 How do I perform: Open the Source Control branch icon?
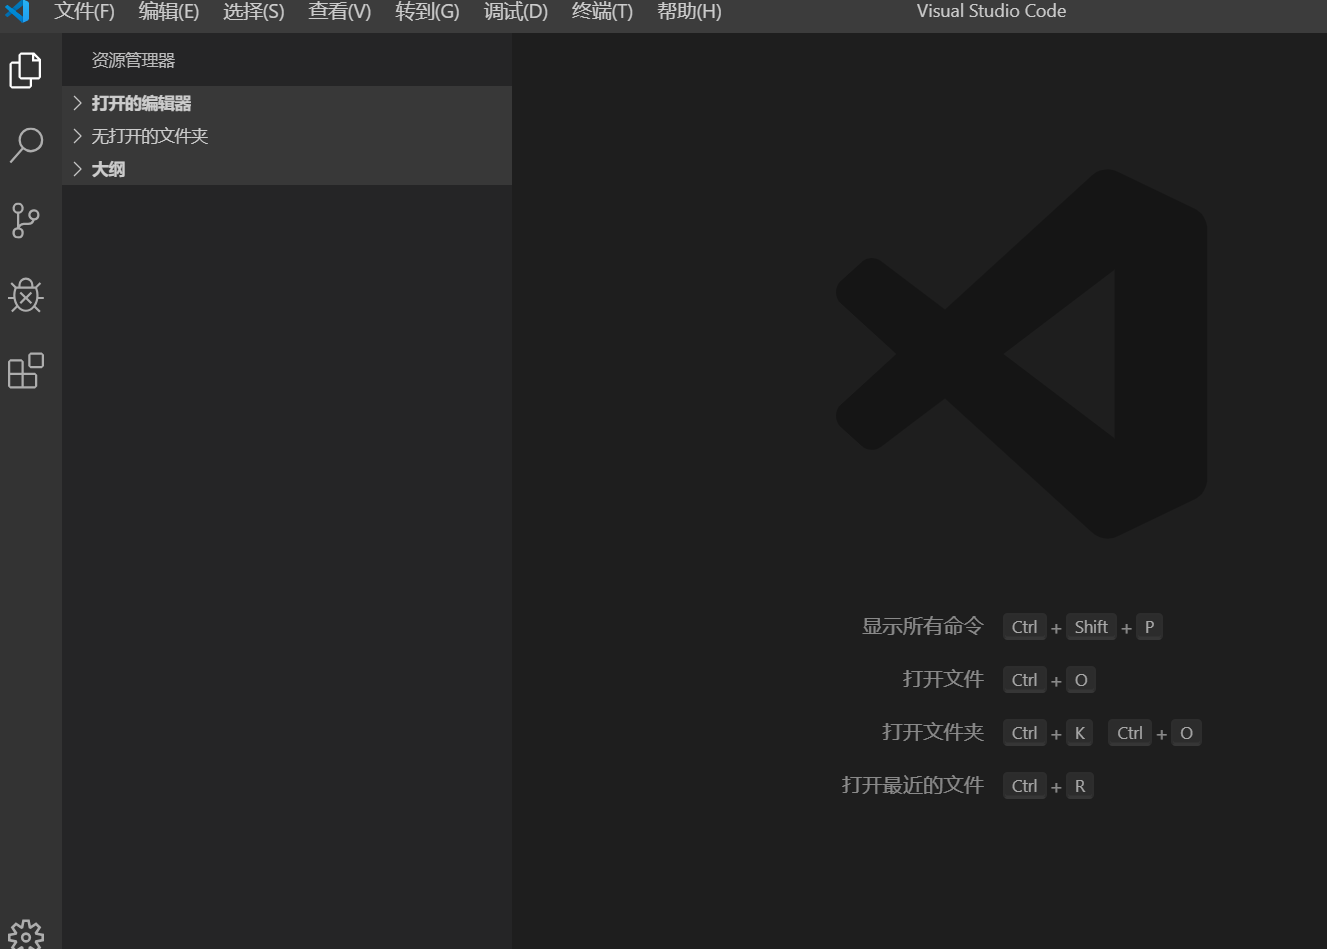(26, 220)
